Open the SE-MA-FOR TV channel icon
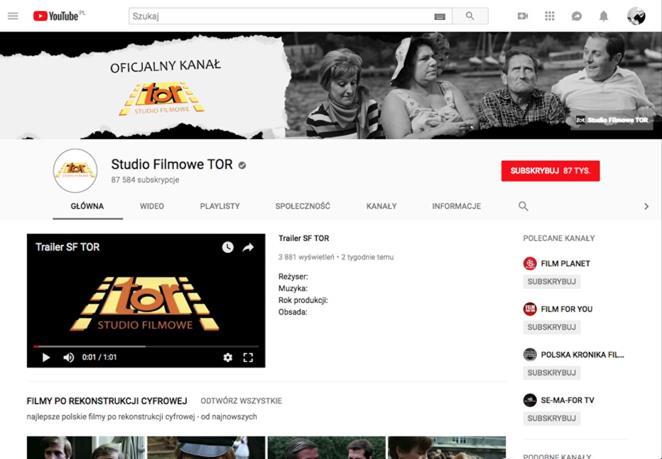This screenshot has width=662, height=459. tap(530, 400)
